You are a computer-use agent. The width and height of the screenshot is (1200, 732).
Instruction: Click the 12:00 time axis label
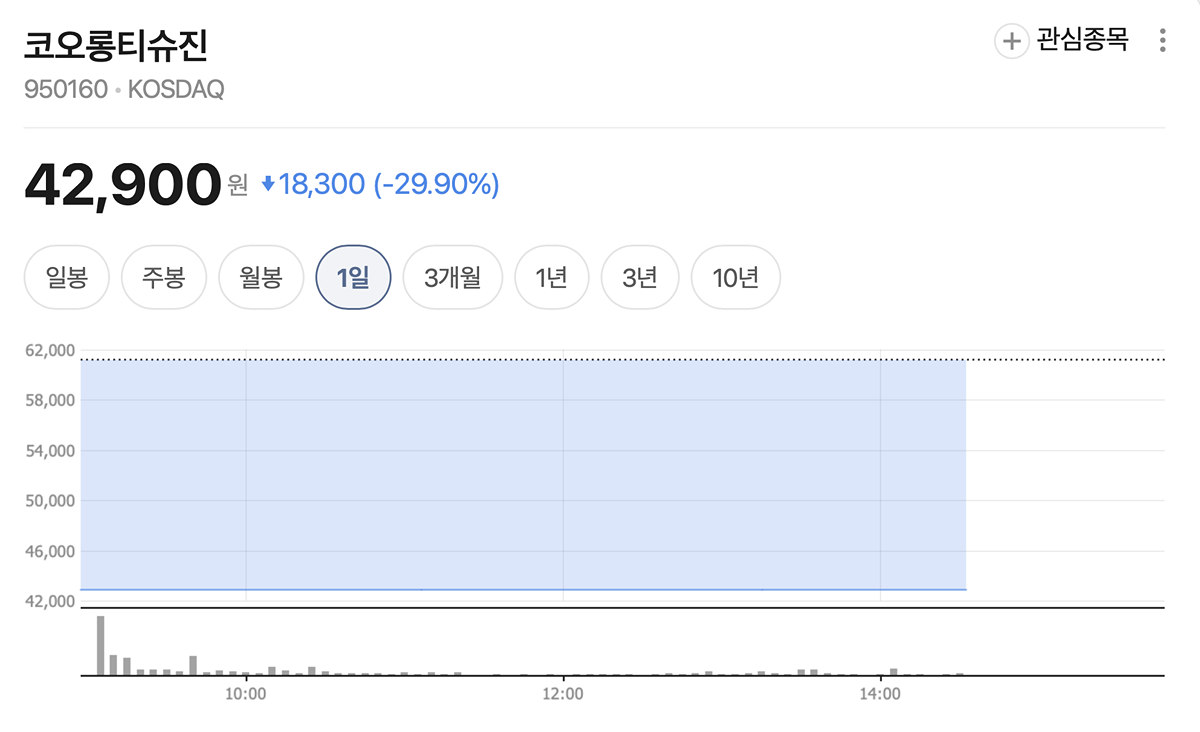tap(563, 694)
